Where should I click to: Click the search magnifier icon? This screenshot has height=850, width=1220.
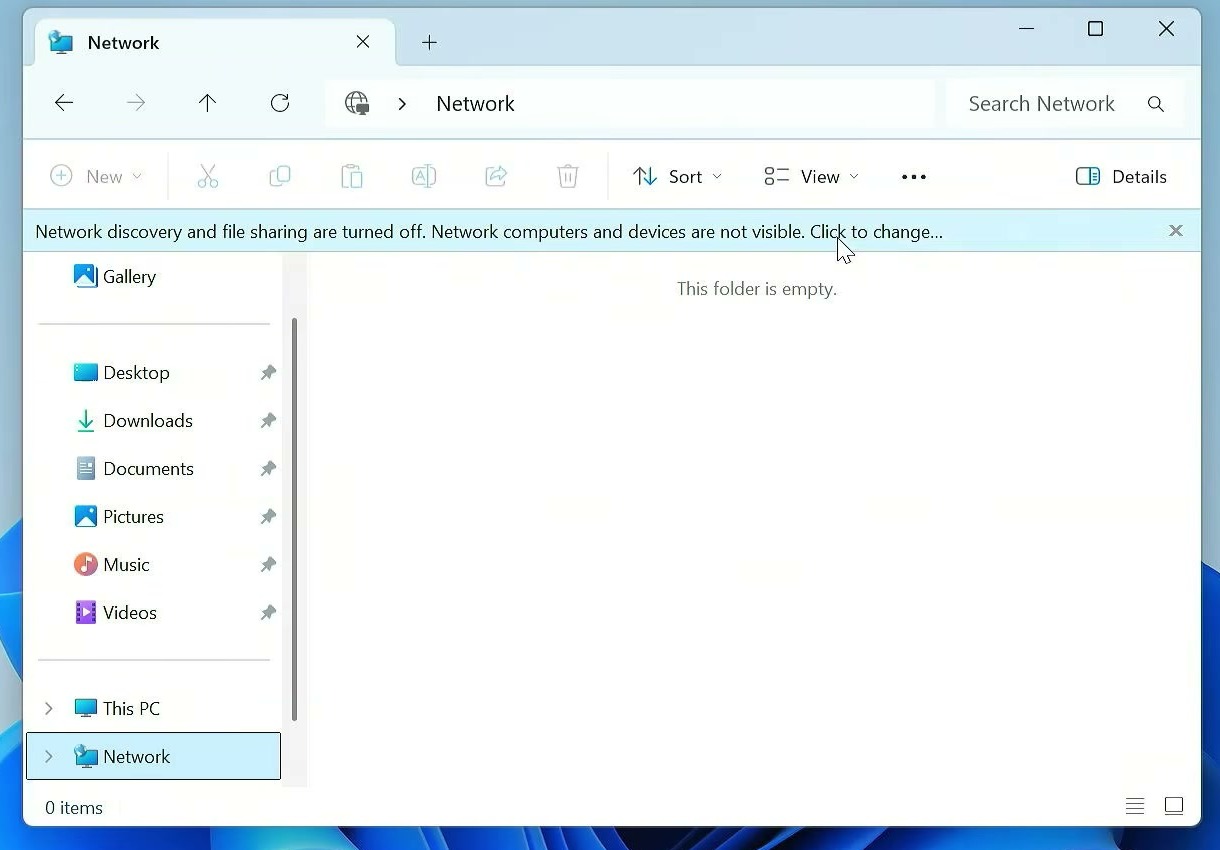(1156, 104)
